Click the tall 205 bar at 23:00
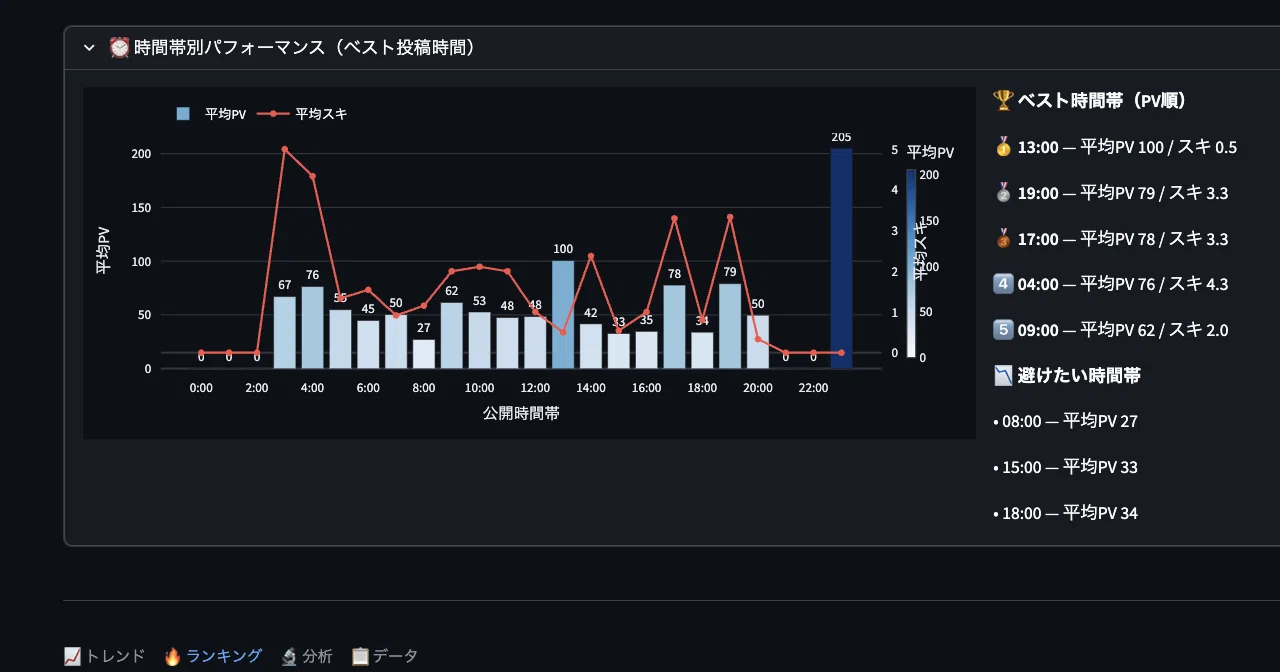Image resolution: width=1280 pixels, height=672 pixels. pos(841,258)
